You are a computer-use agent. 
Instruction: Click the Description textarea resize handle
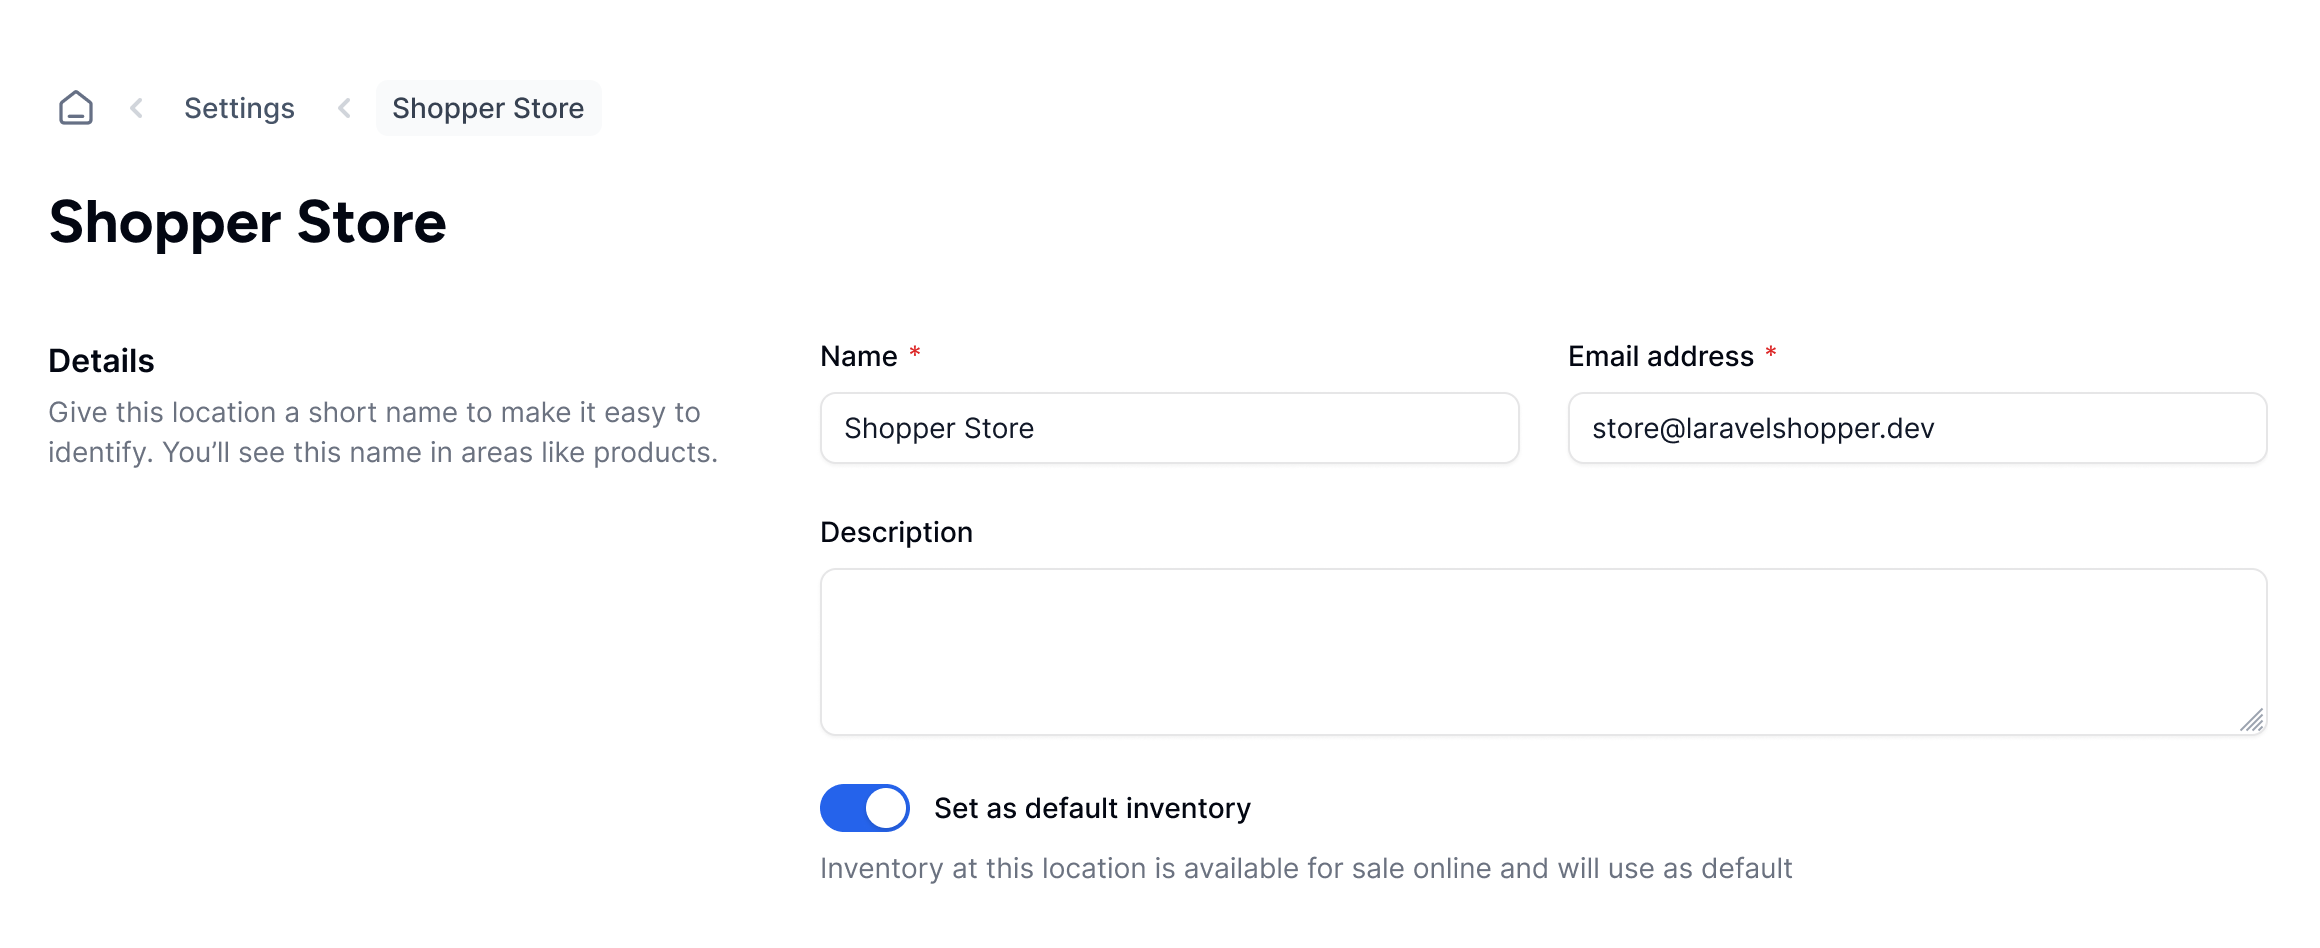click(x=2251, y=720)
